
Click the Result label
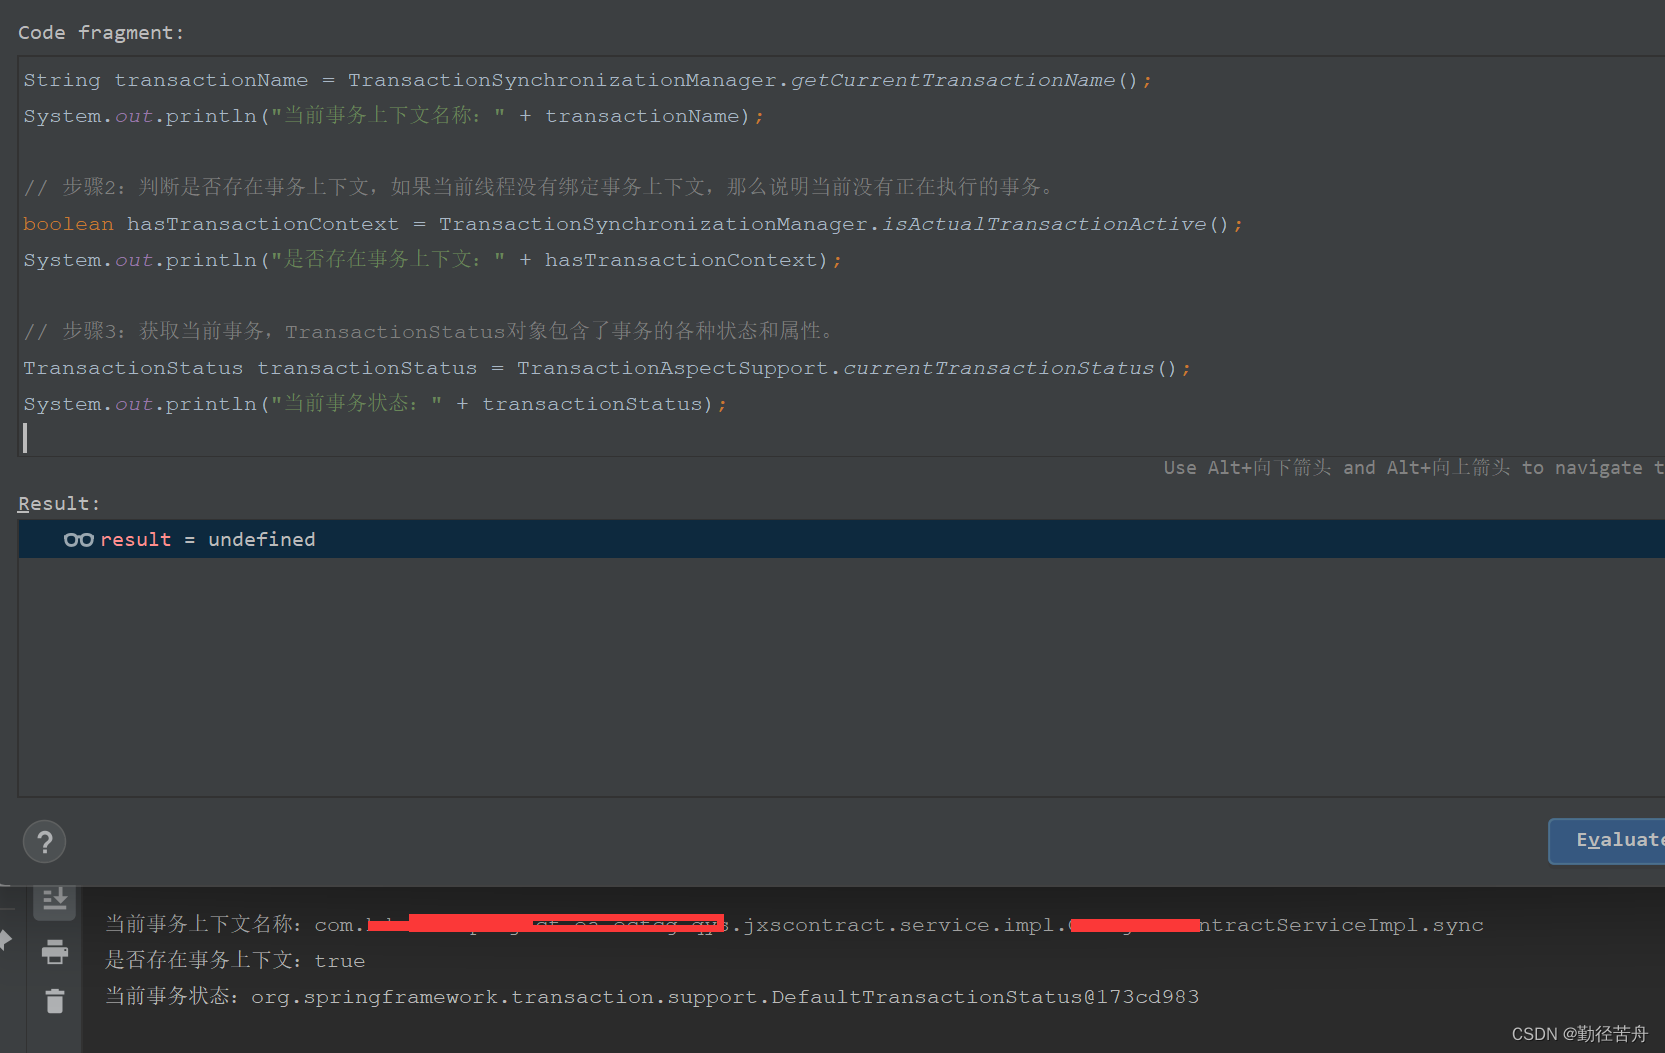tap(59, 504)
